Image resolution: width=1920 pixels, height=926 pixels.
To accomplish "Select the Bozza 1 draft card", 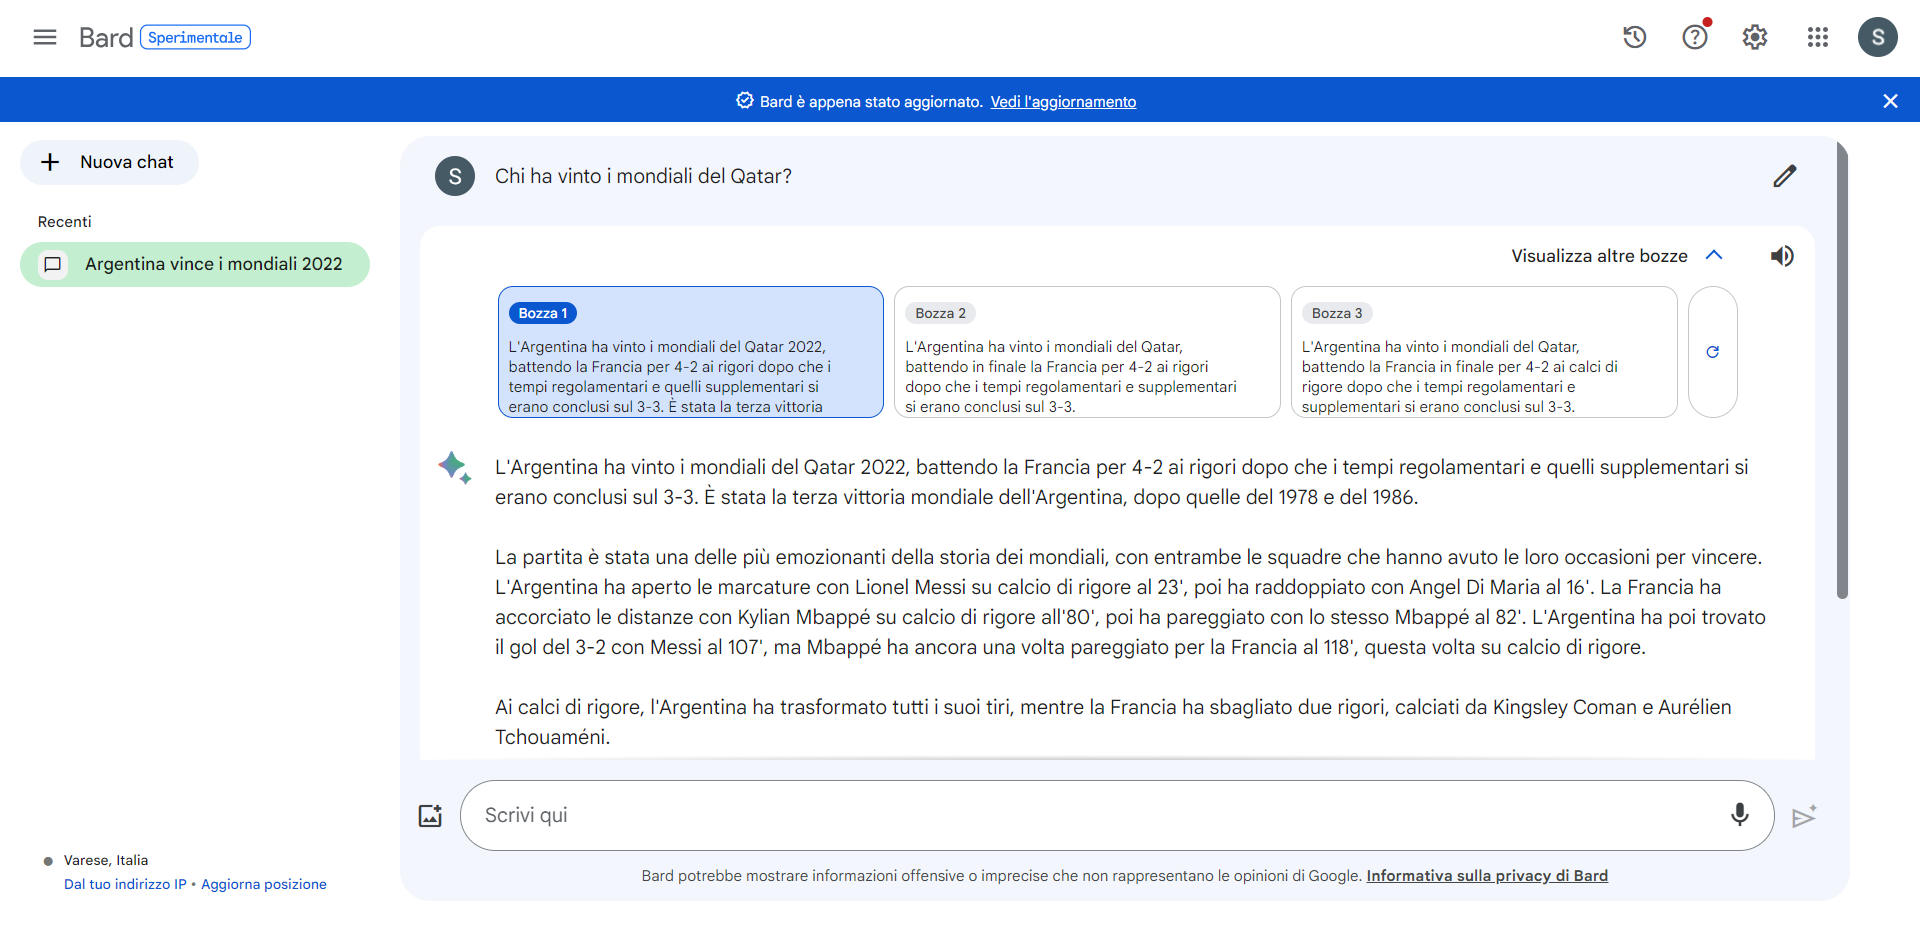I will (690, 352).
